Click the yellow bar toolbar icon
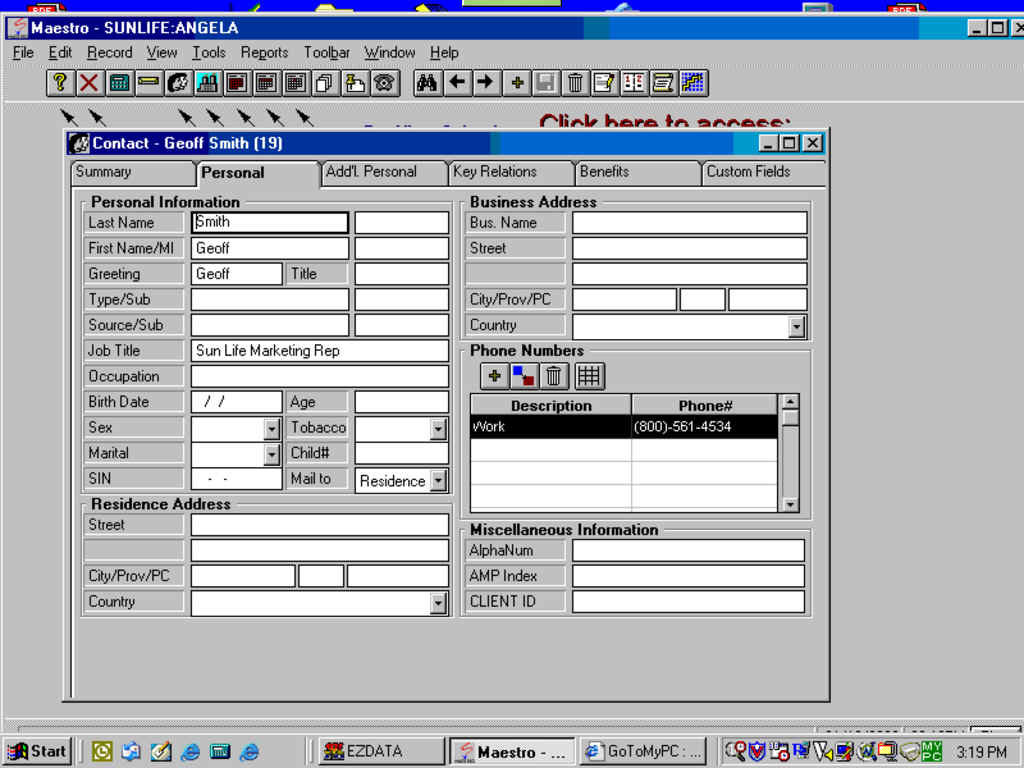Image resolution: width=1024 pixels, height=768 pixels. coord(148,83)
